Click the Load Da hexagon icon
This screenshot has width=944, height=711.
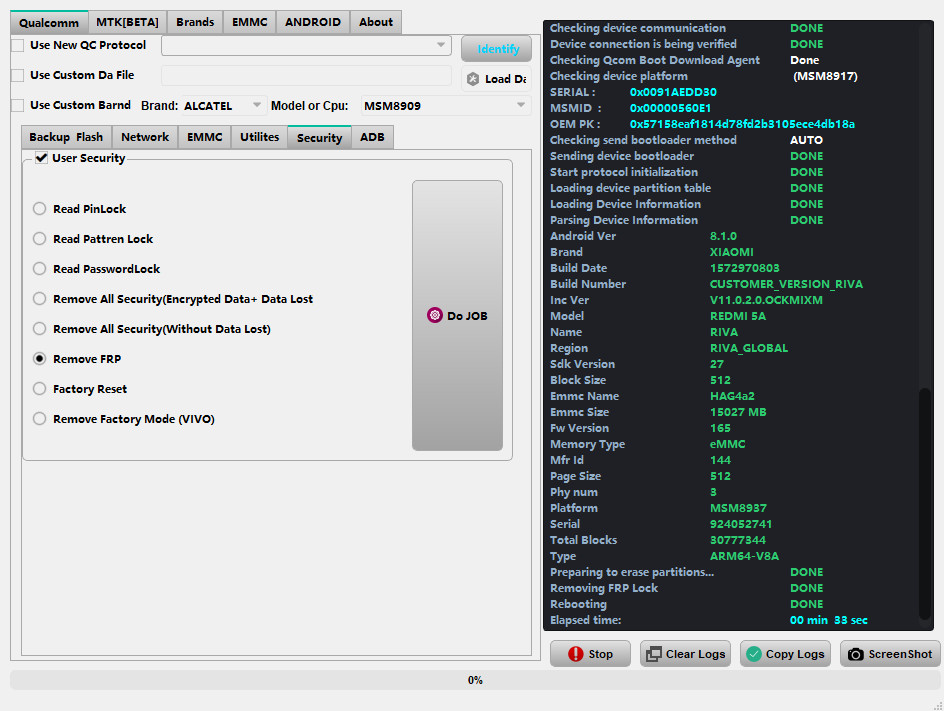tap(473, 79)
